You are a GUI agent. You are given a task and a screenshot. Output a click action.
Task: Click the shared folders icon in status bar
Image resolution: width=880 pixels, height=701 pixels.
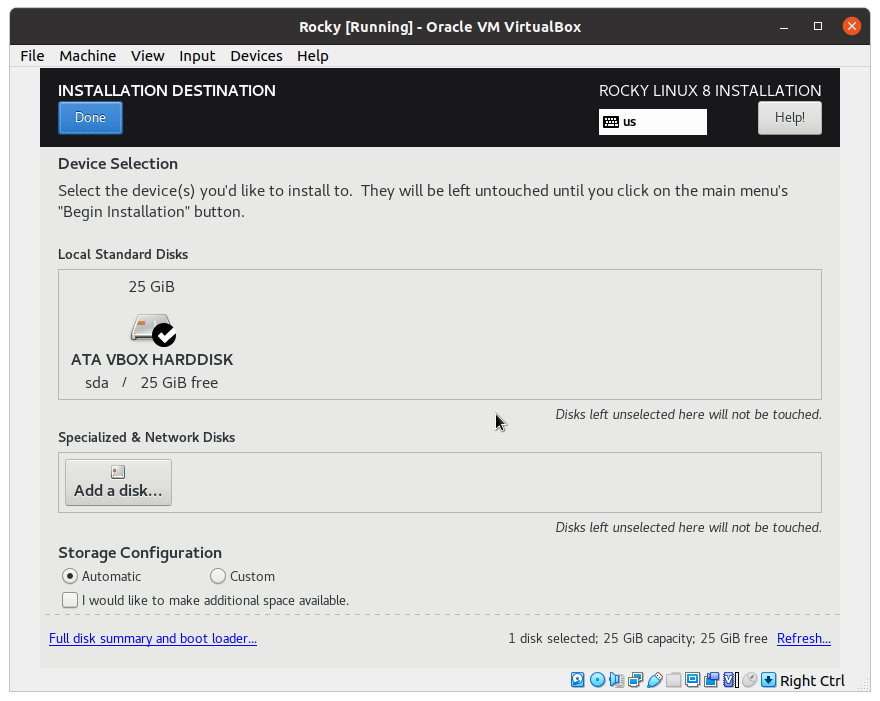[673, 680]
